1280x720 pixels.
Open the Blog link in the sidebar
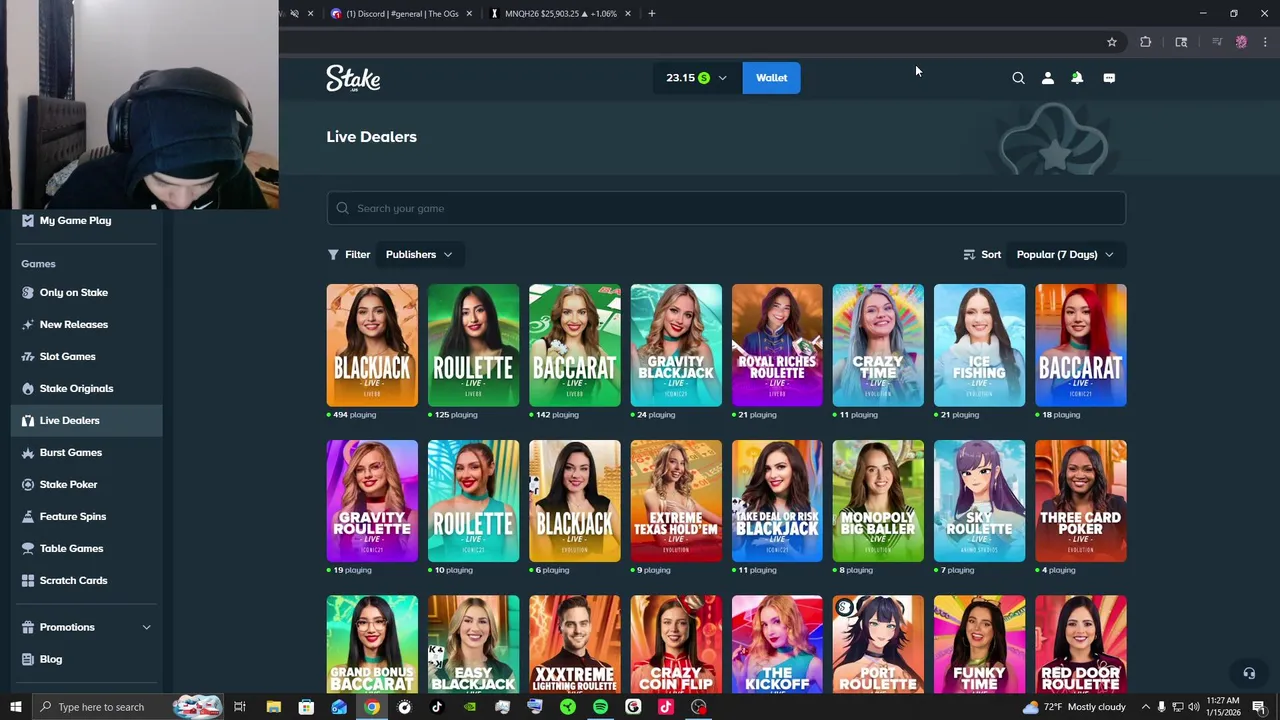pyautogui.click(x=50, y=659)
